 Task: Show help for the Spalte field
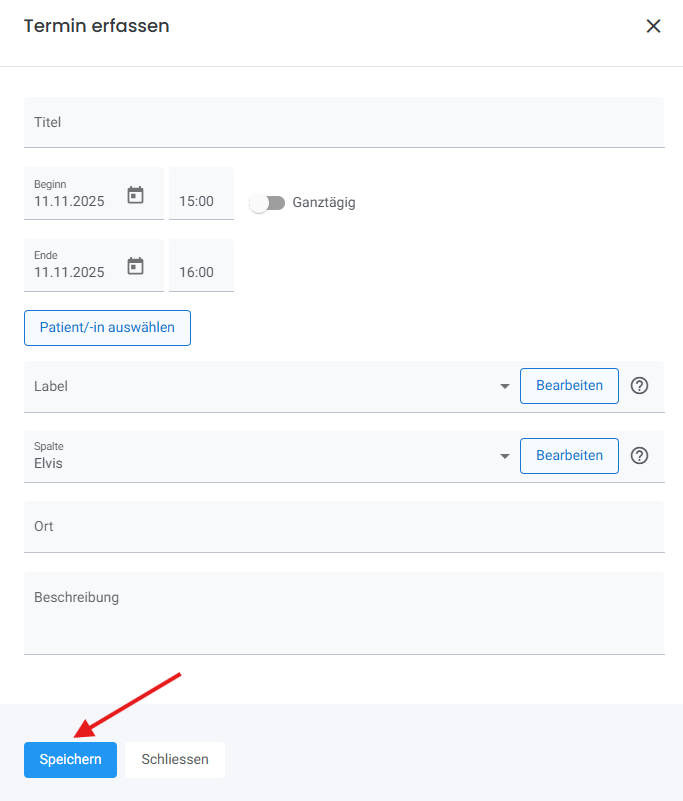point(639,456)
